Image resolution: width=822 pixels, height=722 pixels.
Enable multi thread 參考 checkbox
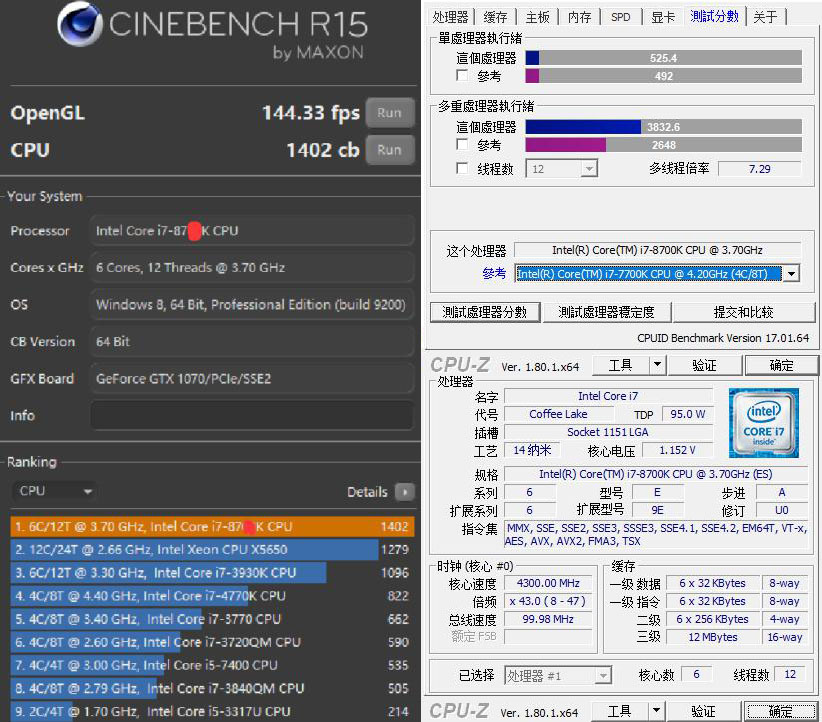tap(462, 144)
